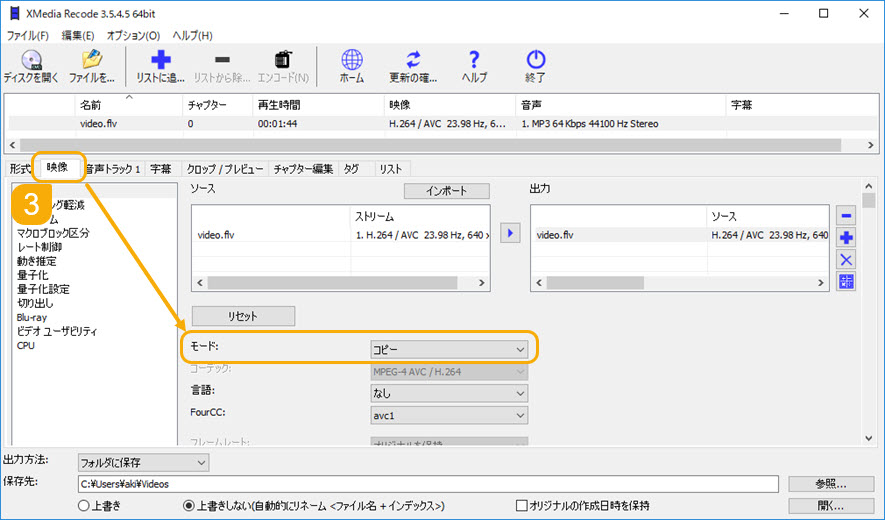Select マクロブロック区分 in the settings list
The height and width of the screenshot is (520, 885).
coord(53,233)
